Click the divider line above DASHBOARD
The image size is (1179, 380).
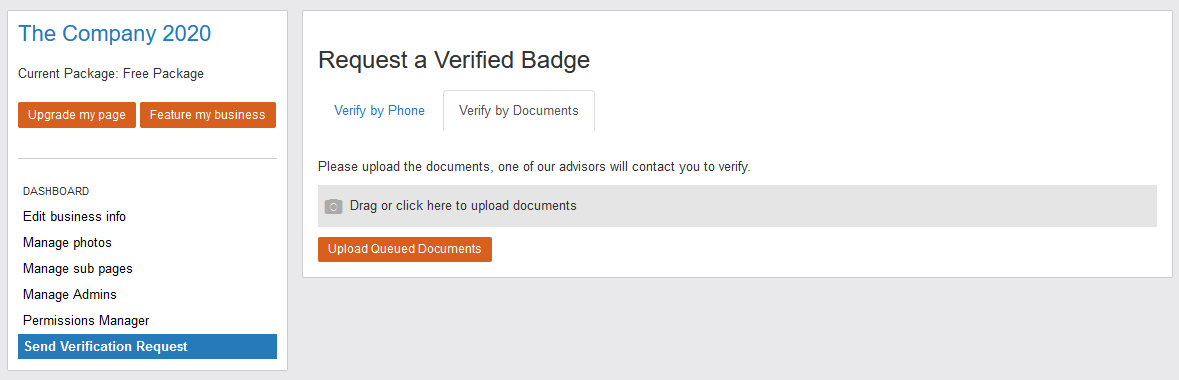click(x=147, y=159)
